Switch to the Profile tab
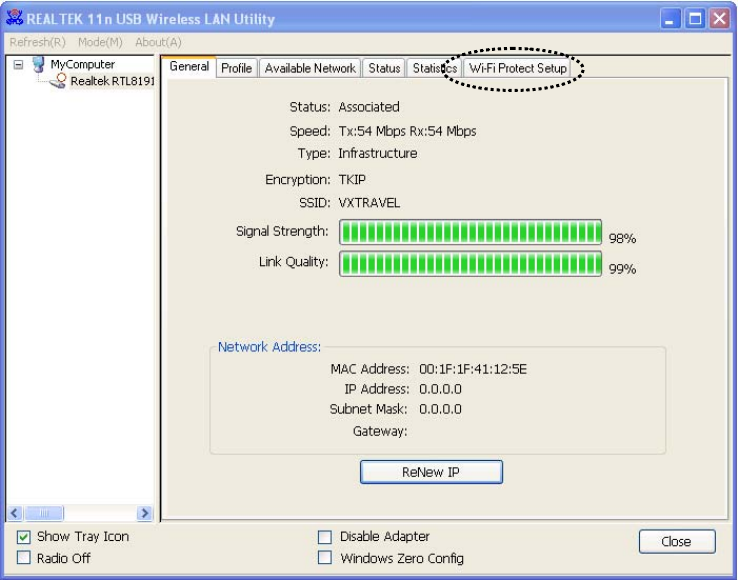 click(x=237, y=68)
